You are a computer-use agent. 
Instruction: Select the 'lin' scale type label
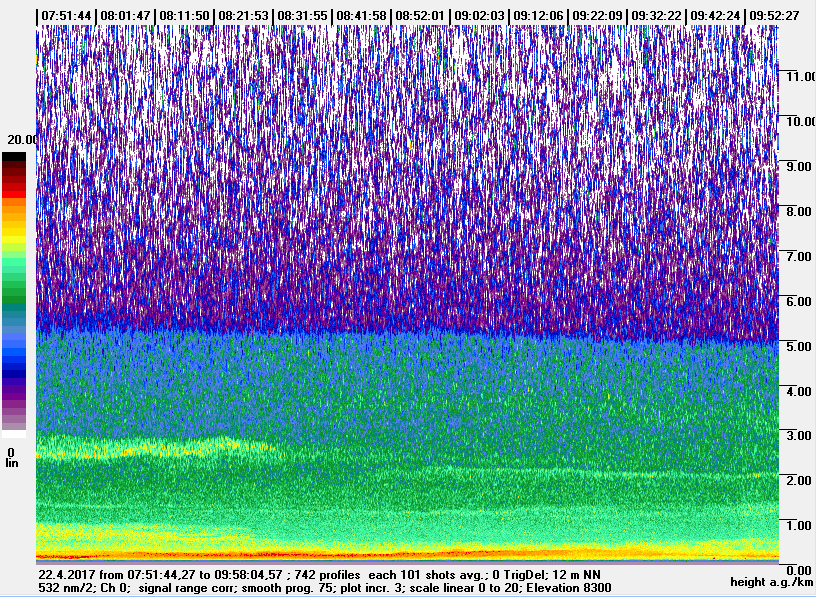11,463
